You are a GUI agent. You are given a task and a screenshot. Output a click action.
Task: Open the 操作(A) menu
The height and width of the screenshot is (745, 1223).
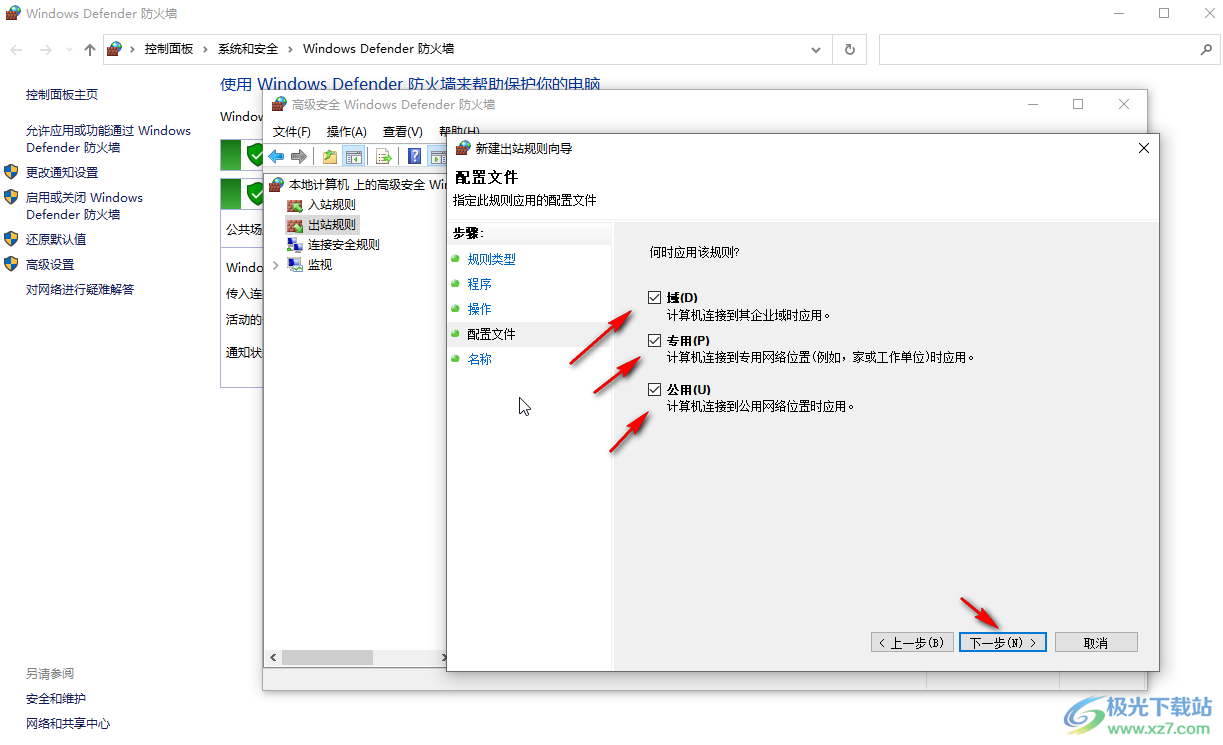click(347, 132)
